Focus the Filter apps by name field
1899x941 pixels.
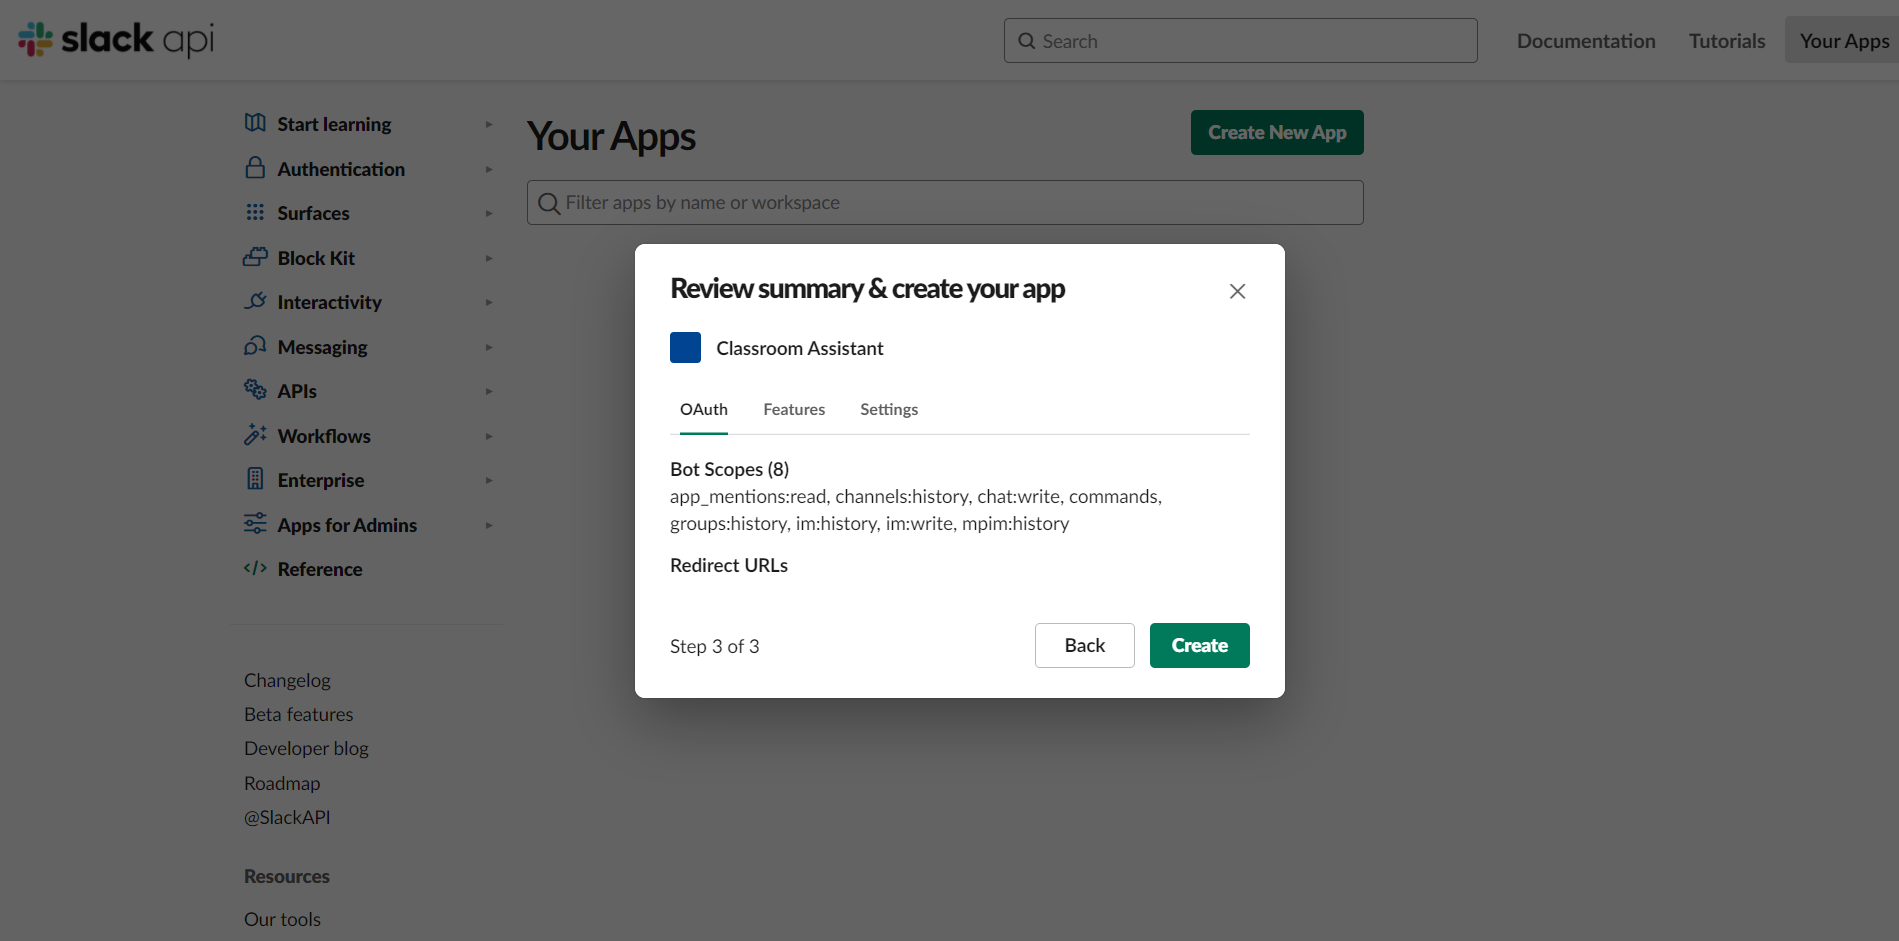945,202
